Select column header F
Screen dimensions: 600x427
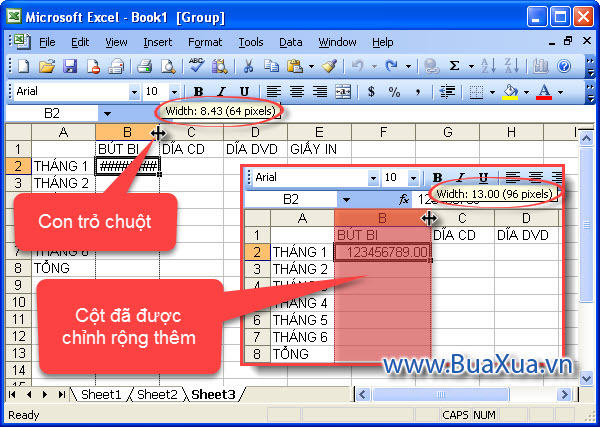[x=383, y=132]
